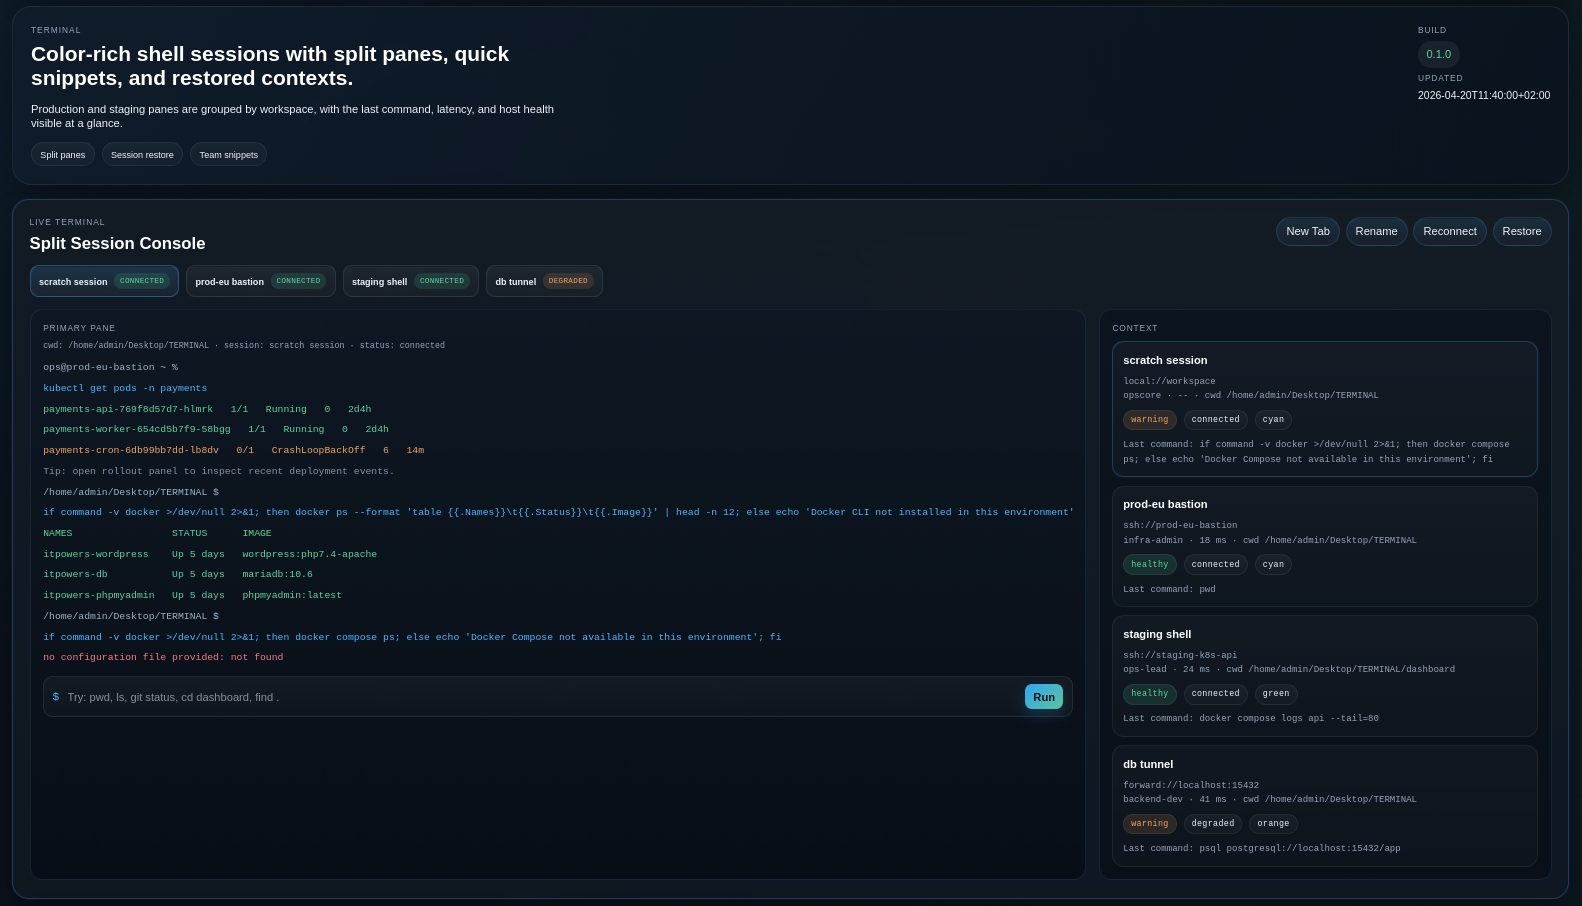Click 'kubectl get pods -n payments' command line
The width and height of the screenshot is (1582, 906).
[x=125, y=388]
